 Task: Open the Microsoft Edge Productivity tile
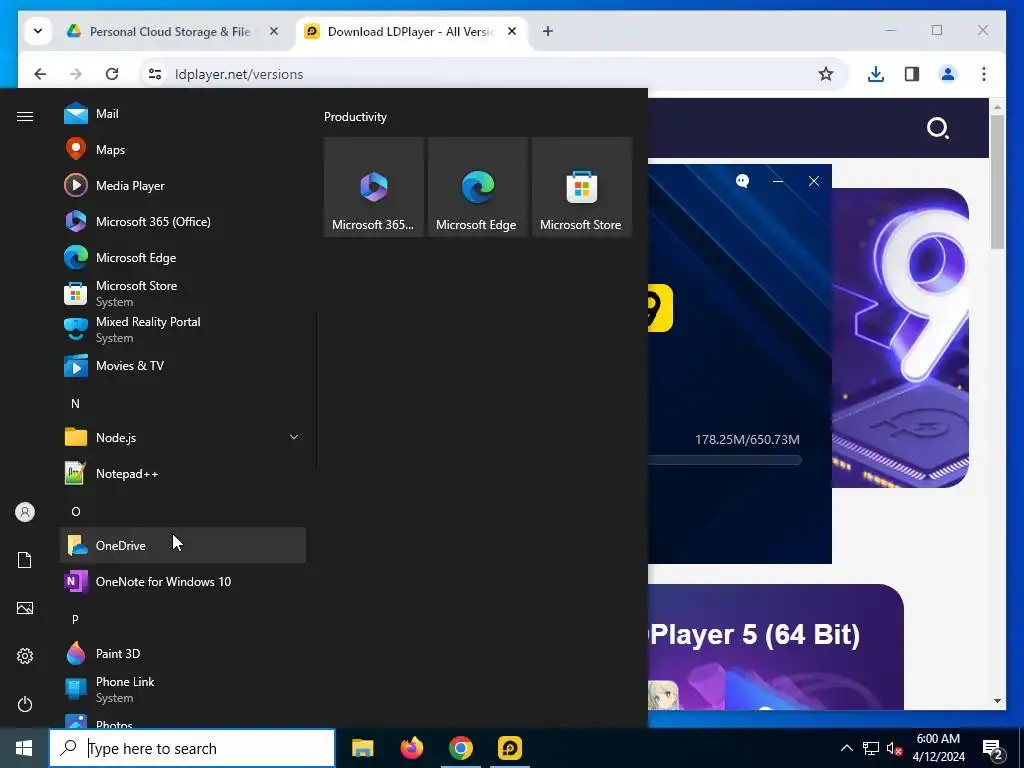(x=477, y=187)
